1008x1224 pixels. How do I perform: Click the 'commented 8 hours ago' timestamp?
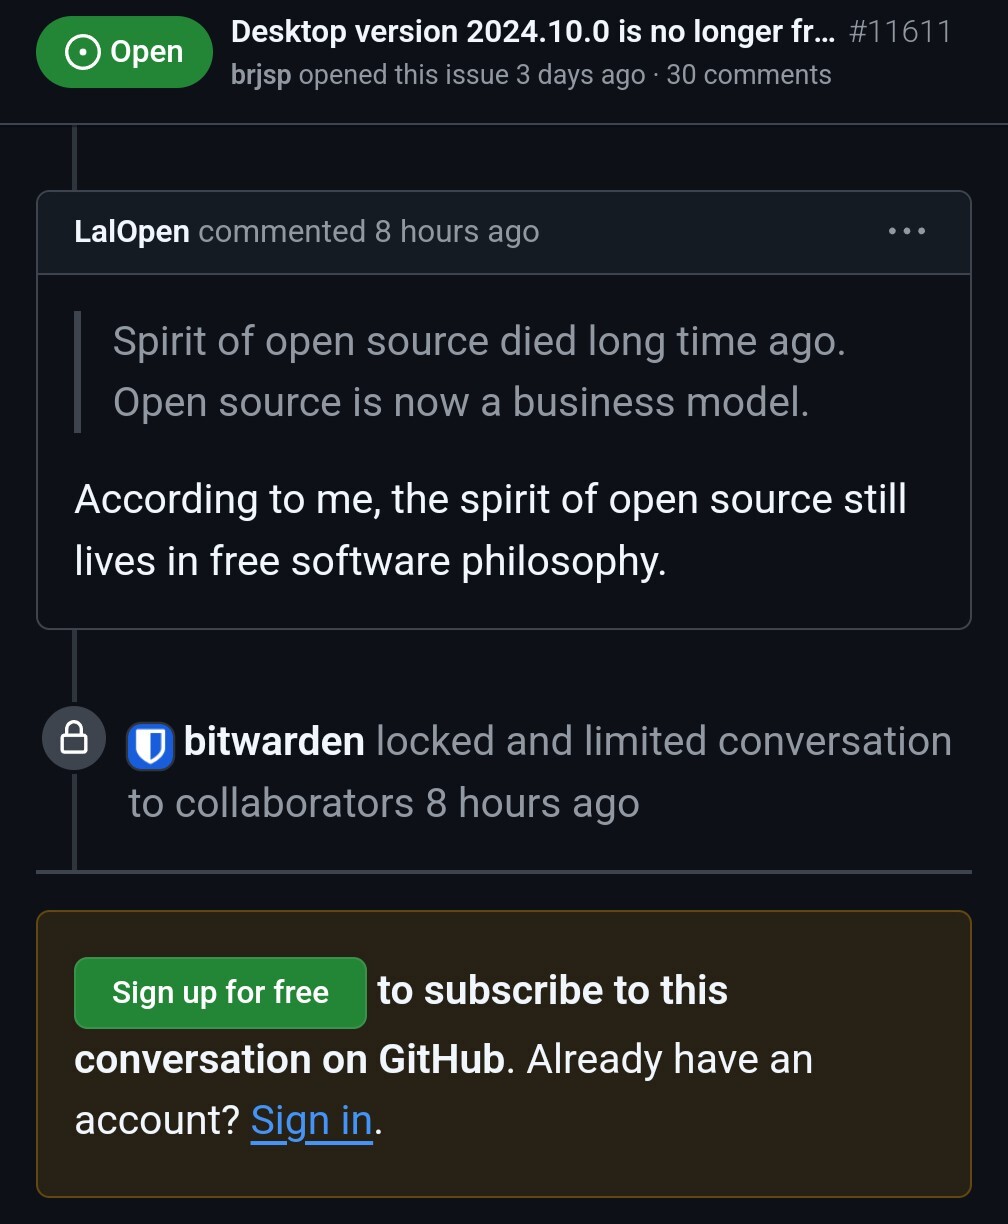coord(369,232)
